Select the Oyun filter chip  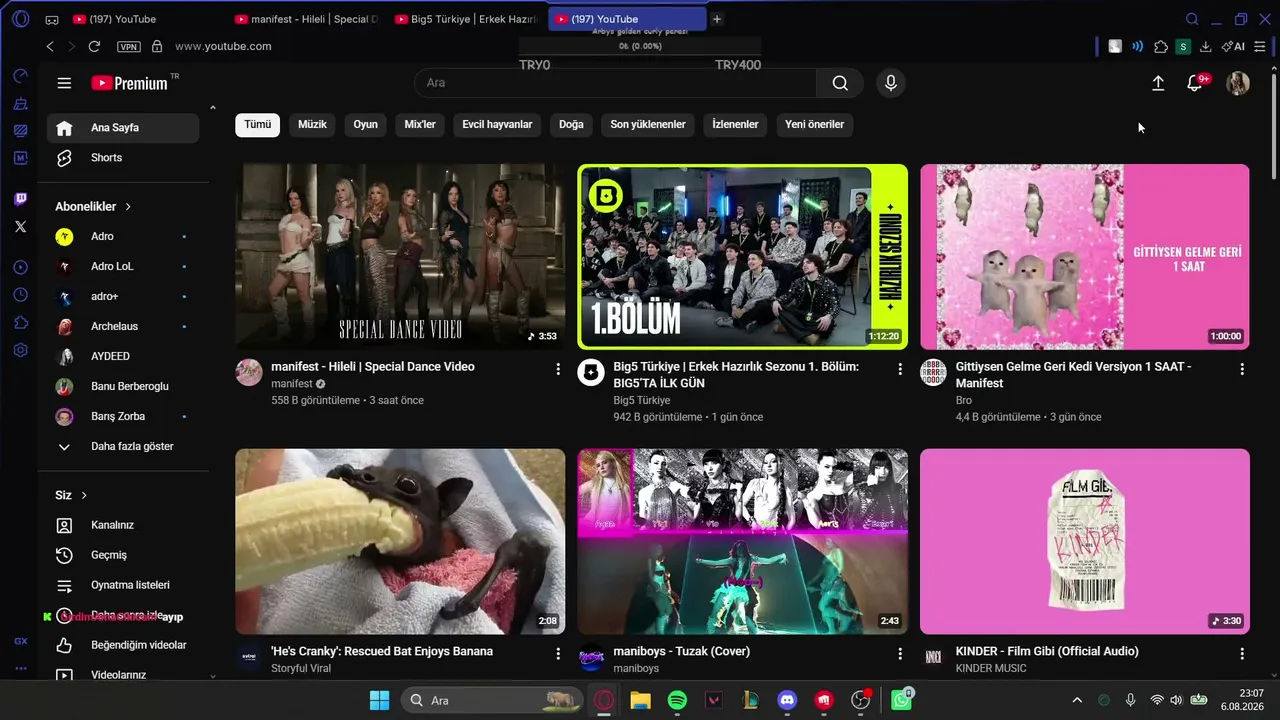click(x=365, y=124)
